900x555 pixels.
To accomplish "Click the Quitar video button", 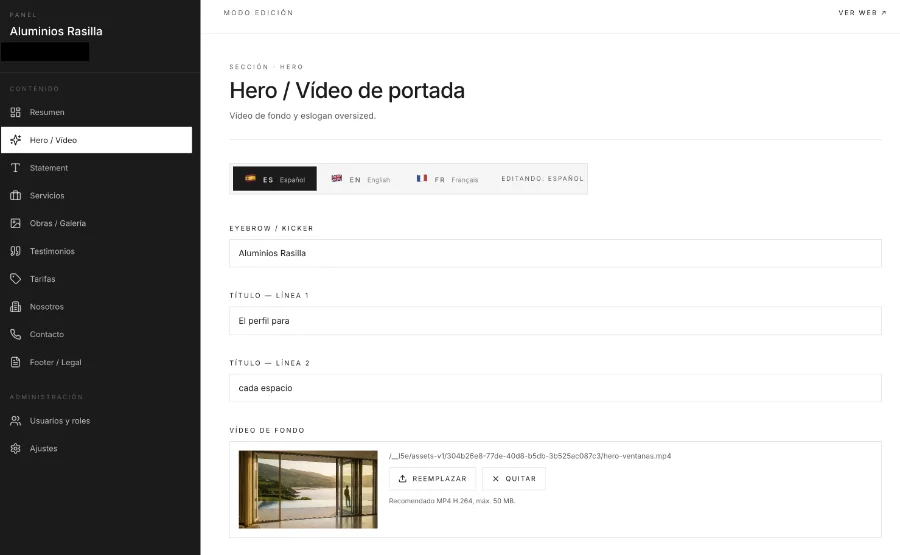I will 514,479.
